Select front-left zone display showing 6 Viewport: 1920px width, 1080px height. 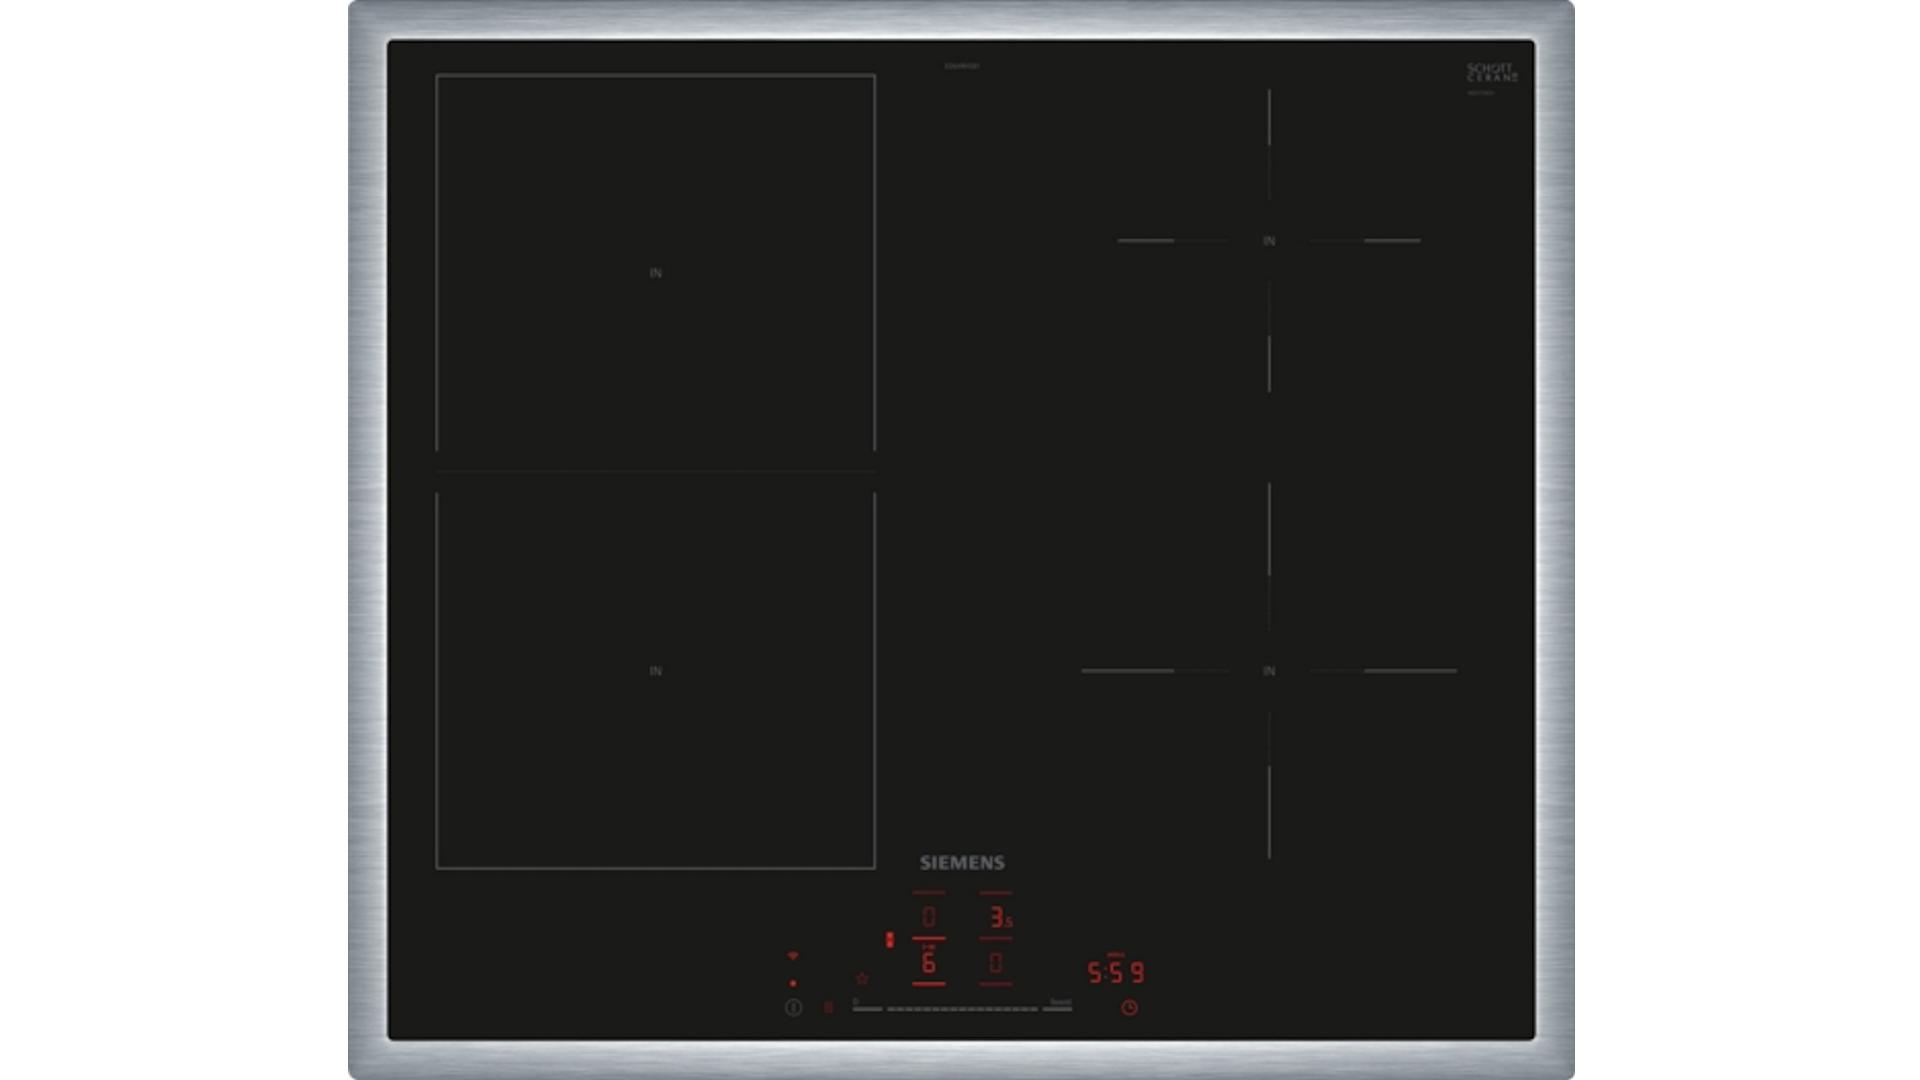[929, 963]
